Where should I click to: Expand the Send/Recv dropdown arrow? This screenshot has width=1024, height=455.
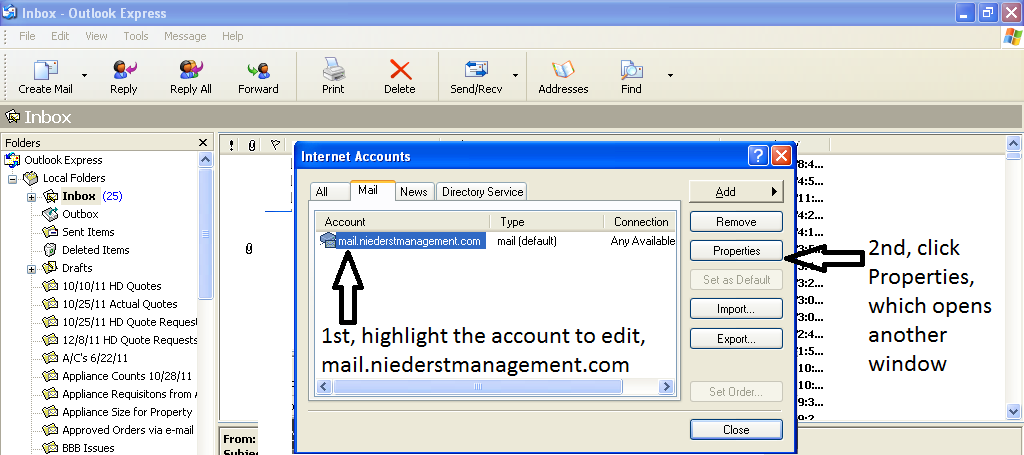pyautogui.click(x=515, y=75)
